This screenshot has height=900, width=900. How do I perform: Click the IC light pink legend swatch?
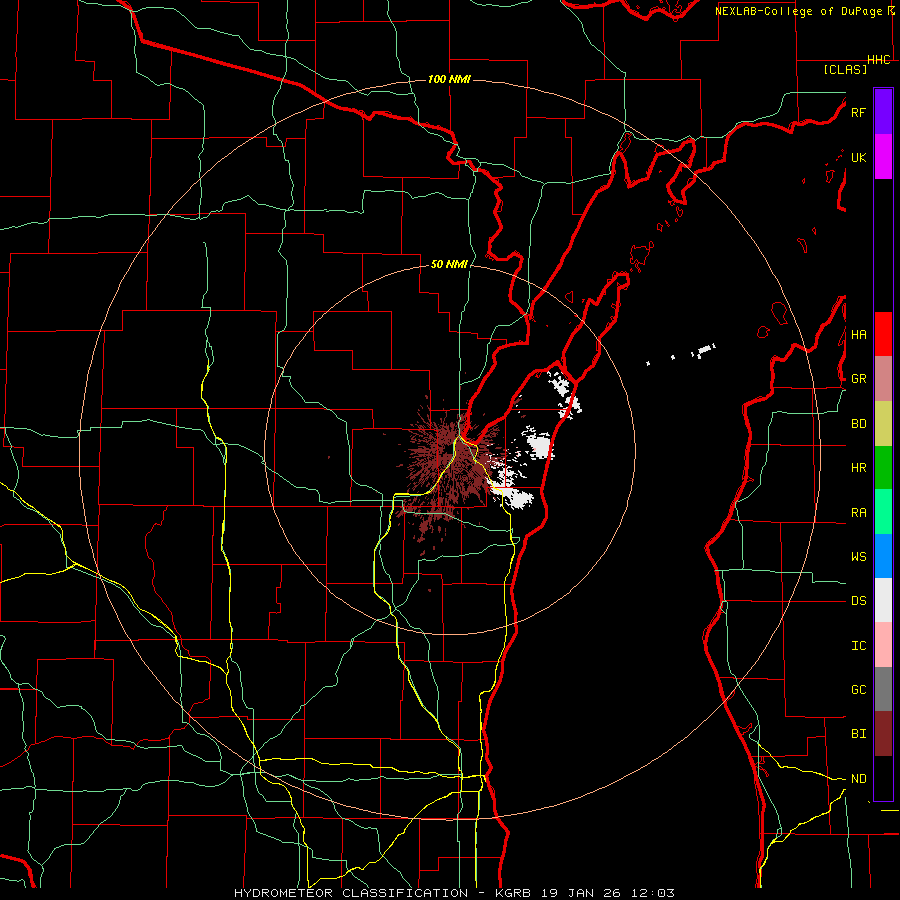[x=883, y=645]
